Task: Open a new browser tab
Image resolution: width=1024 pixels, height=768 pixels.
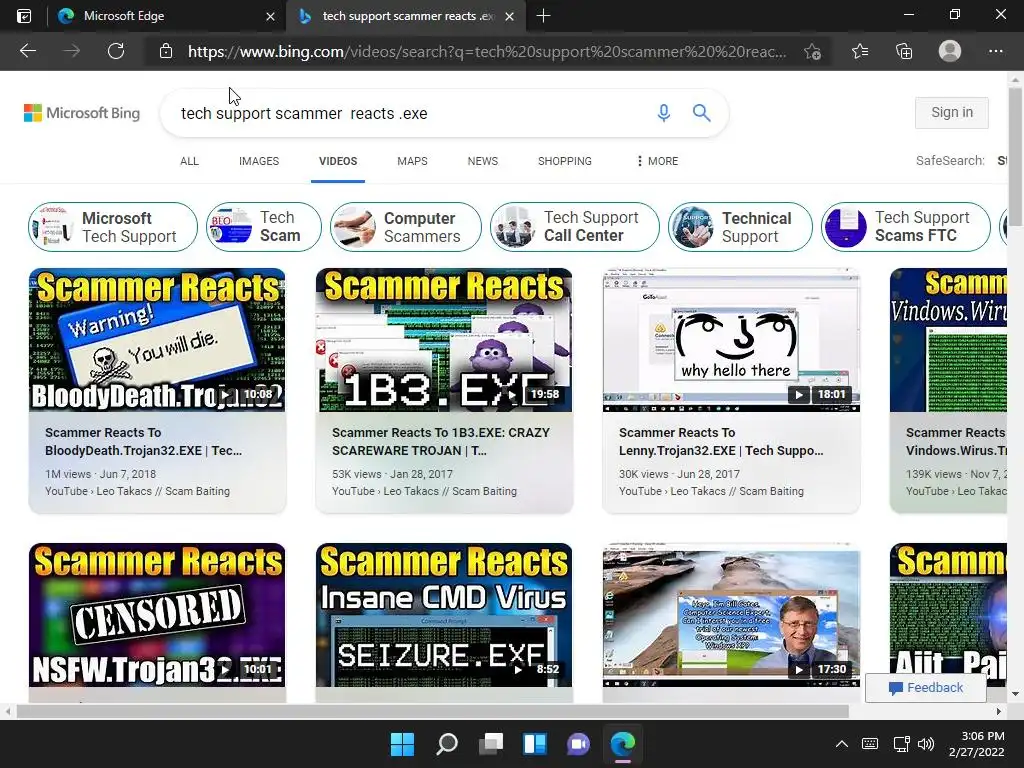Action: 543,16
